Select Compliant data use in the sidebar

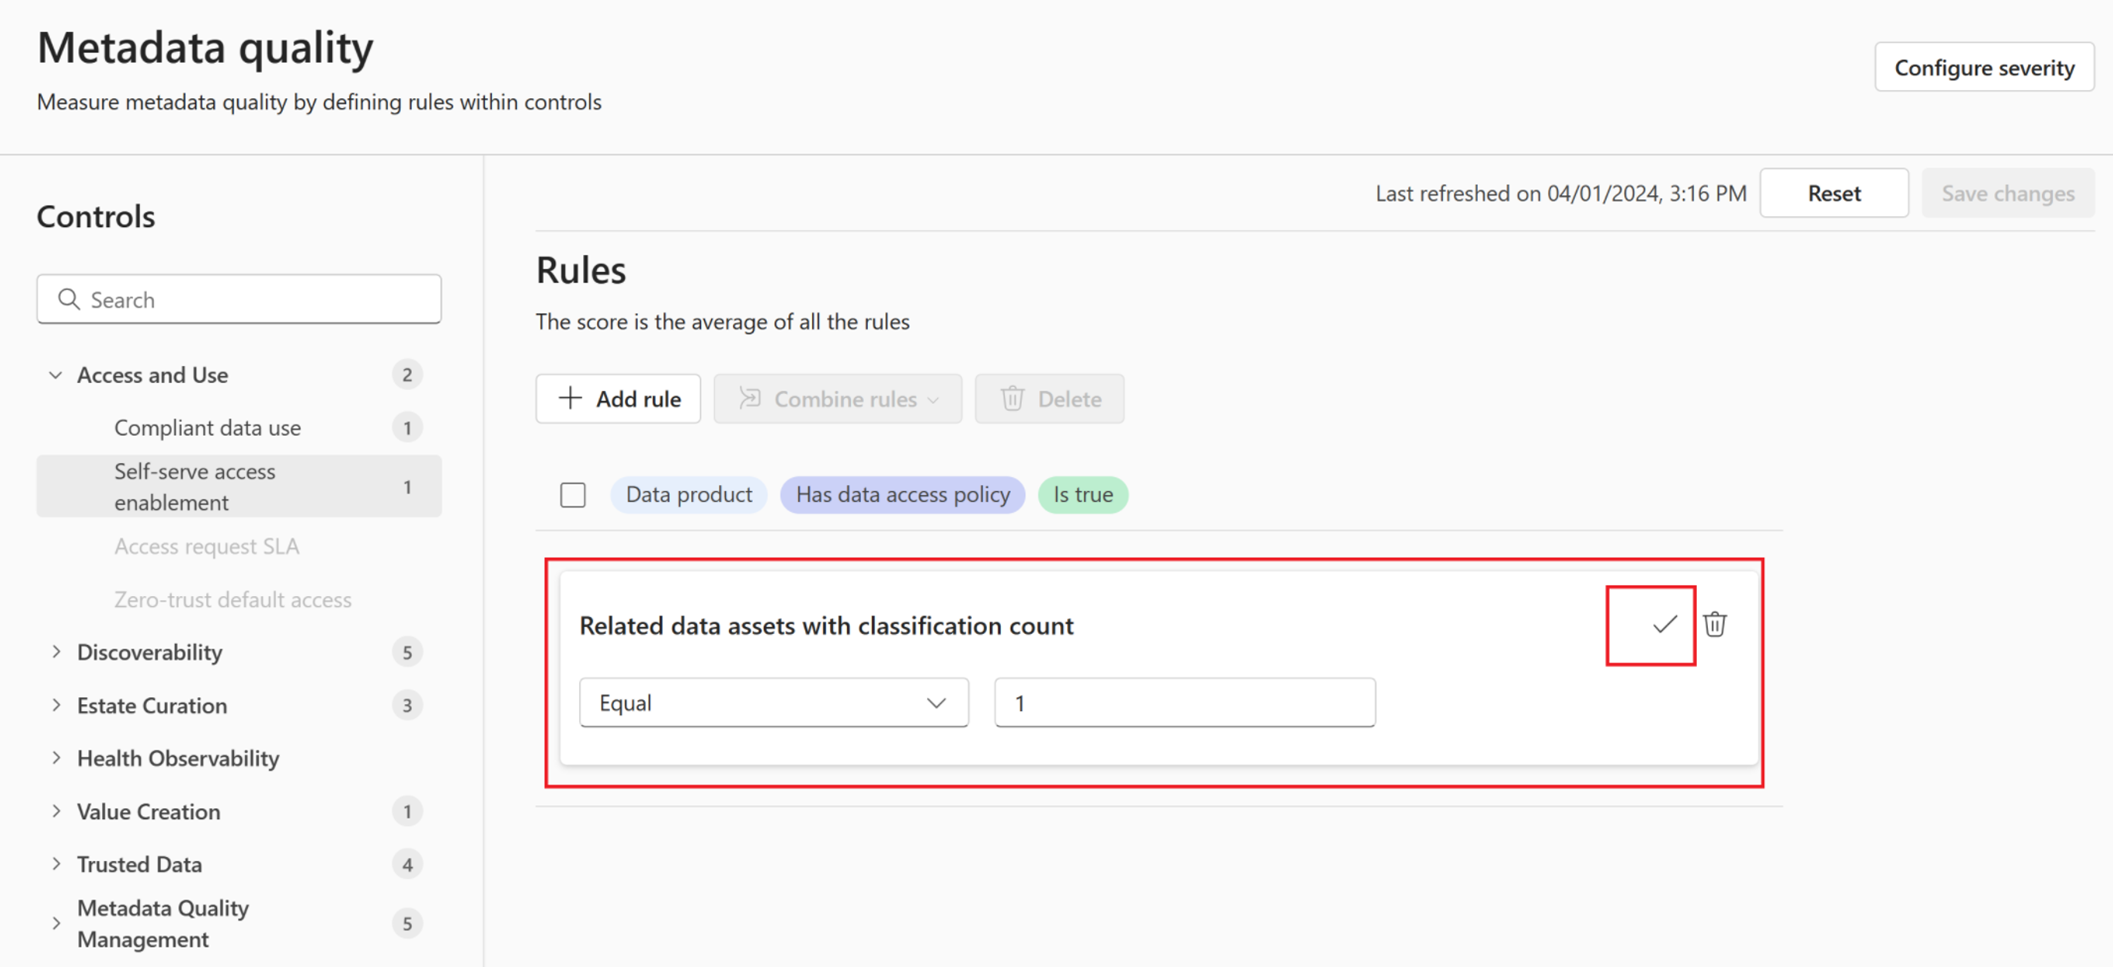[207, 427]
